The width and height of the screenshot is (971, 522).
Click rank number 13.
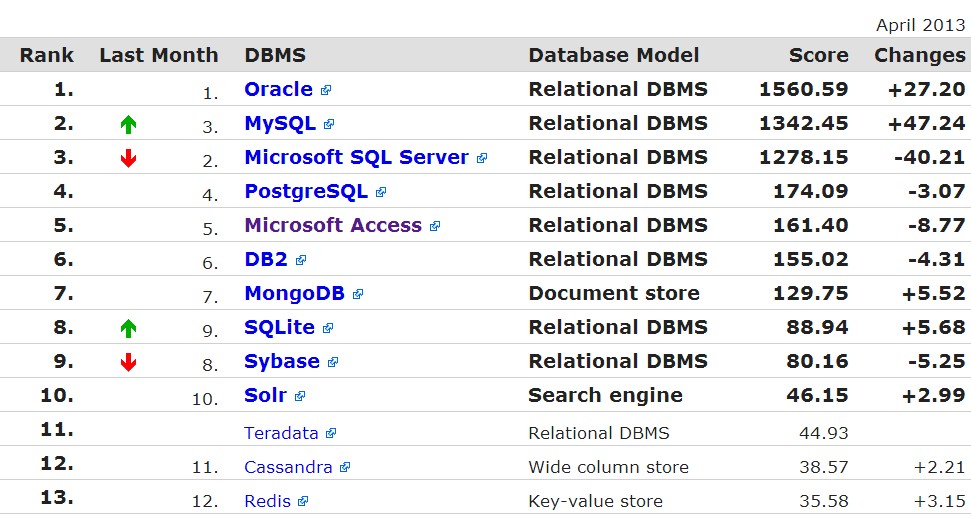tap(57, 497)
